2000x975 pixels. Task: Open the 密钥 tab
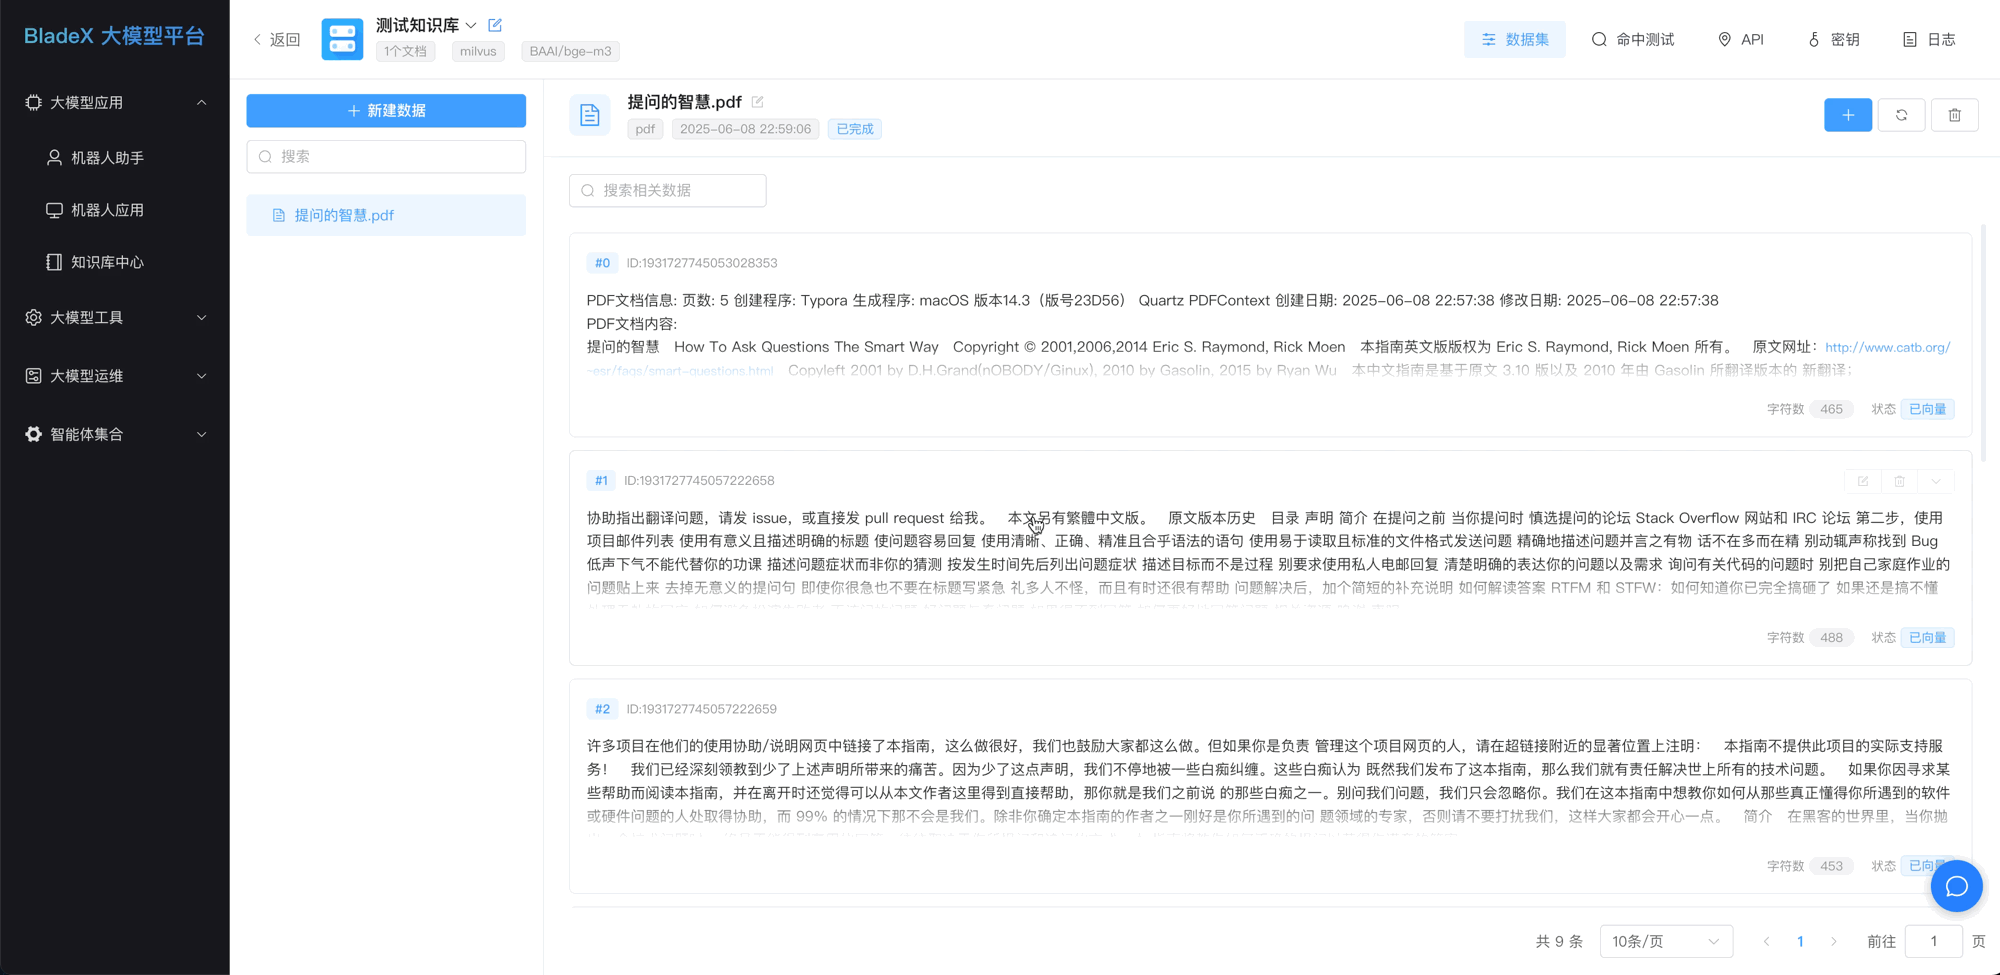pyautogui.click(x=1833, y=39)
